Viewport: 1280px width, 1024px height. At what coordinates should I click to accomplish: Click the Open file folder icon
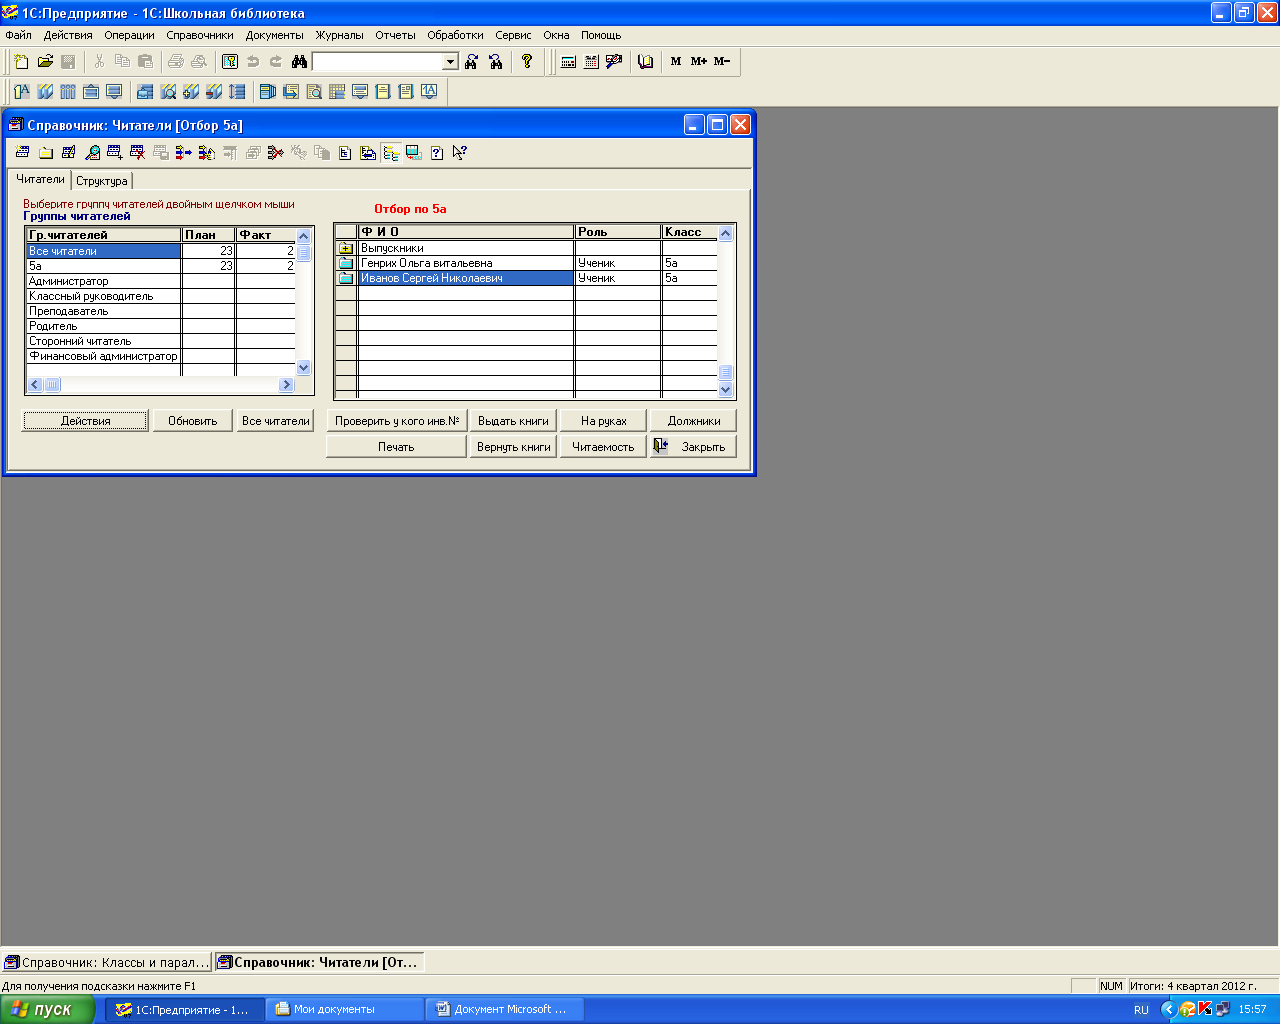click(x=45, y=62)
